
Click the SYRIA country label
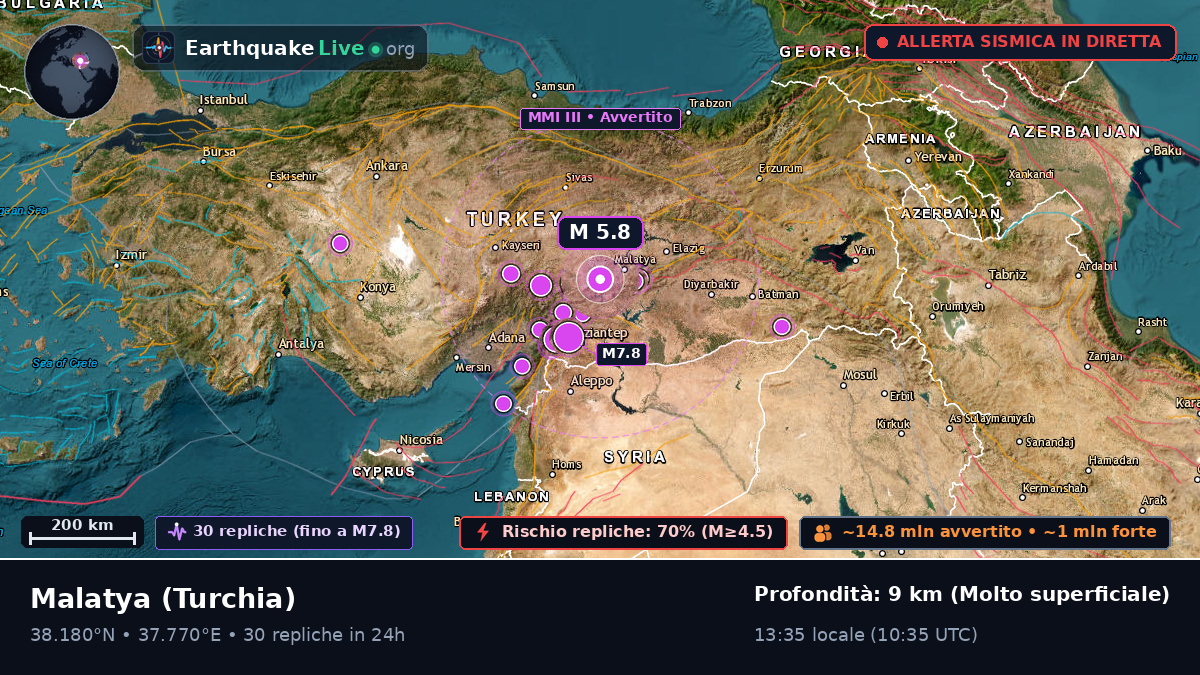coord(635,457)
